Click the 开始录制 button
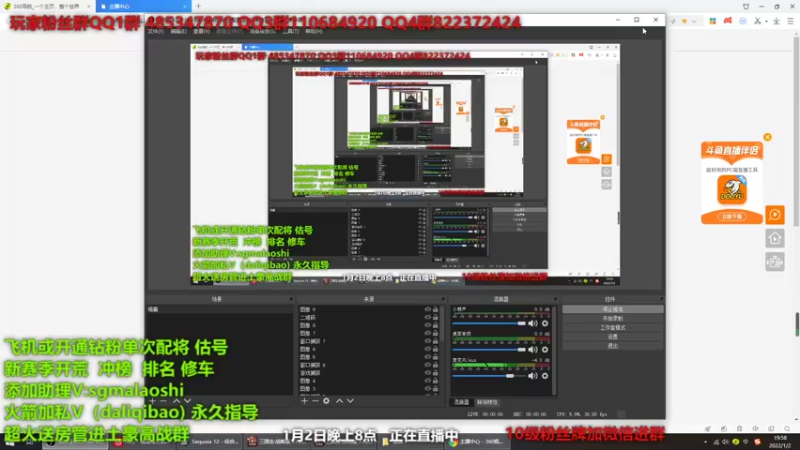 point(613,318)
